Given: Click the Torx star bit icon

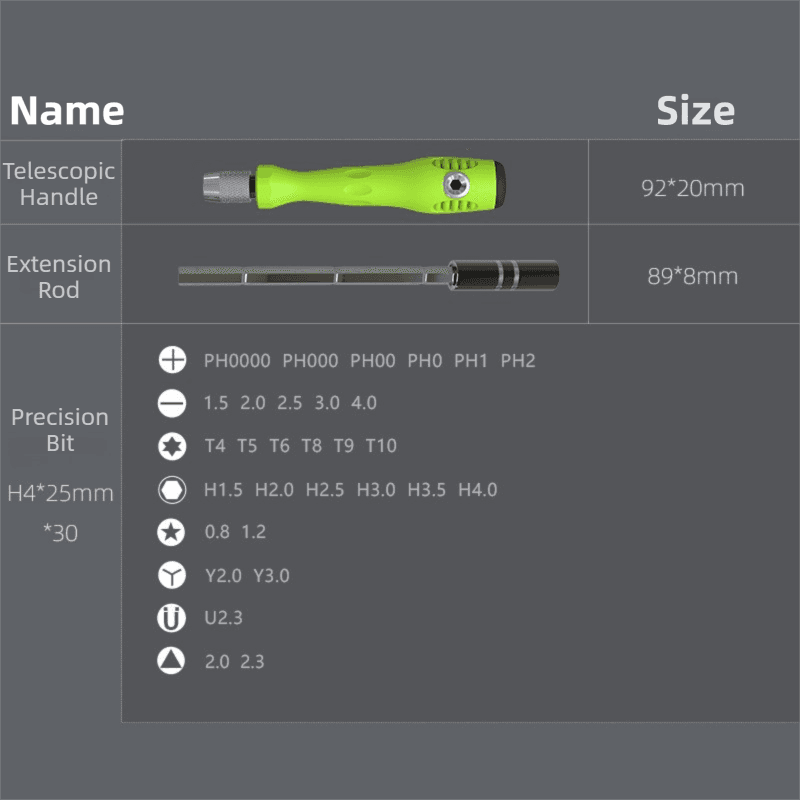Looking at the screenshot, I should (172, 446).
